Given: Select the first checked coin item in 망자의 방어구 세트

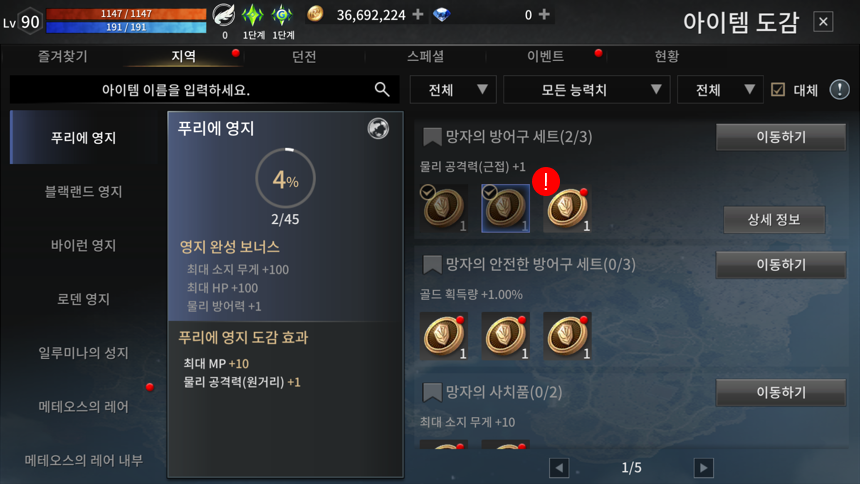Looking at the screenshot, I should point(444,208).
